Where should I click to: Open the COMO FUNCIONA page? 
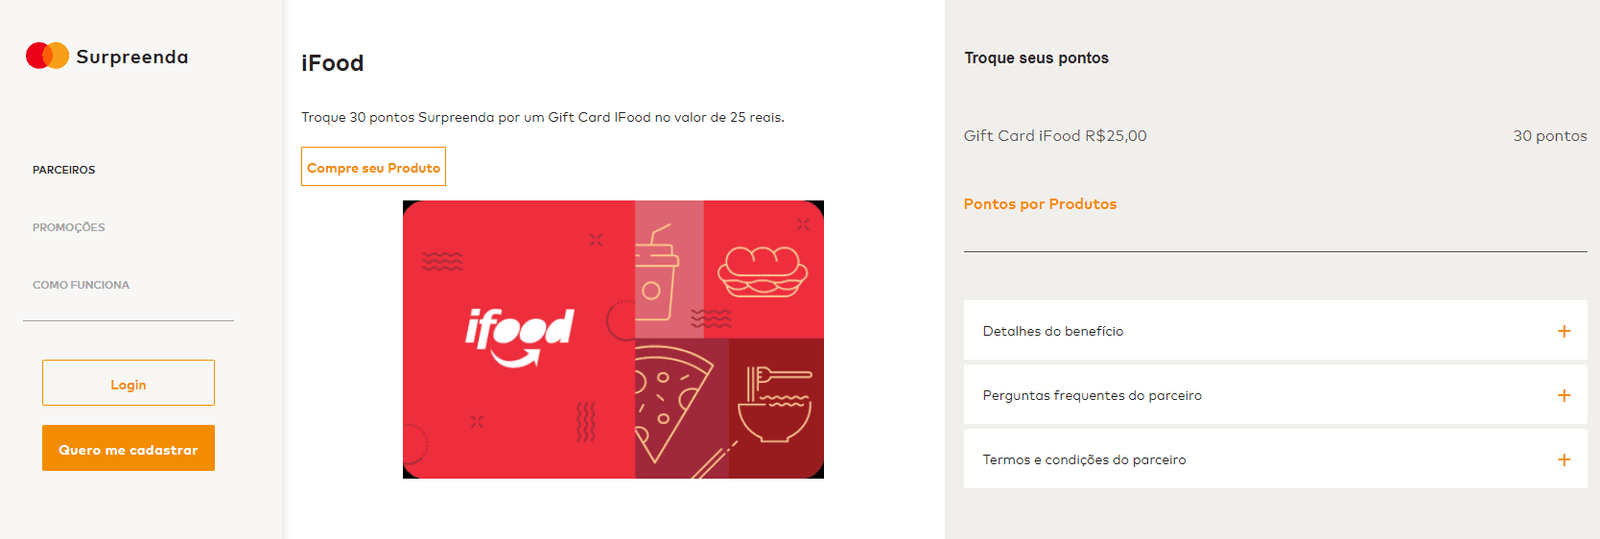[x=81, y=285]
